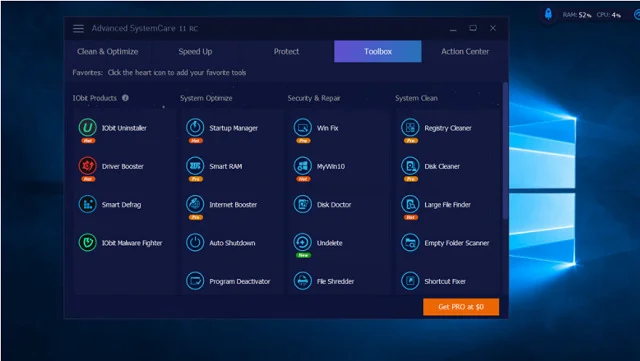Screen dimensions: 640x361
Task: Click the Disk Cleaner label
Action: click(442, 166)
